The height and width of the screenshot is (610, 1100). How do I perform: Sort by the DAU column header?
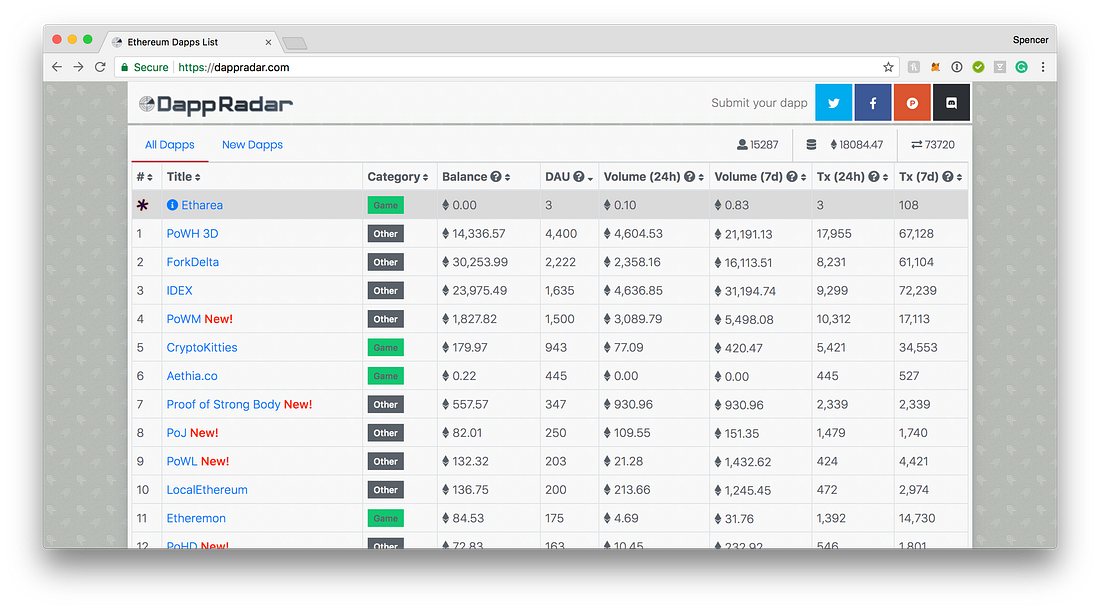(x=568, y=177)
